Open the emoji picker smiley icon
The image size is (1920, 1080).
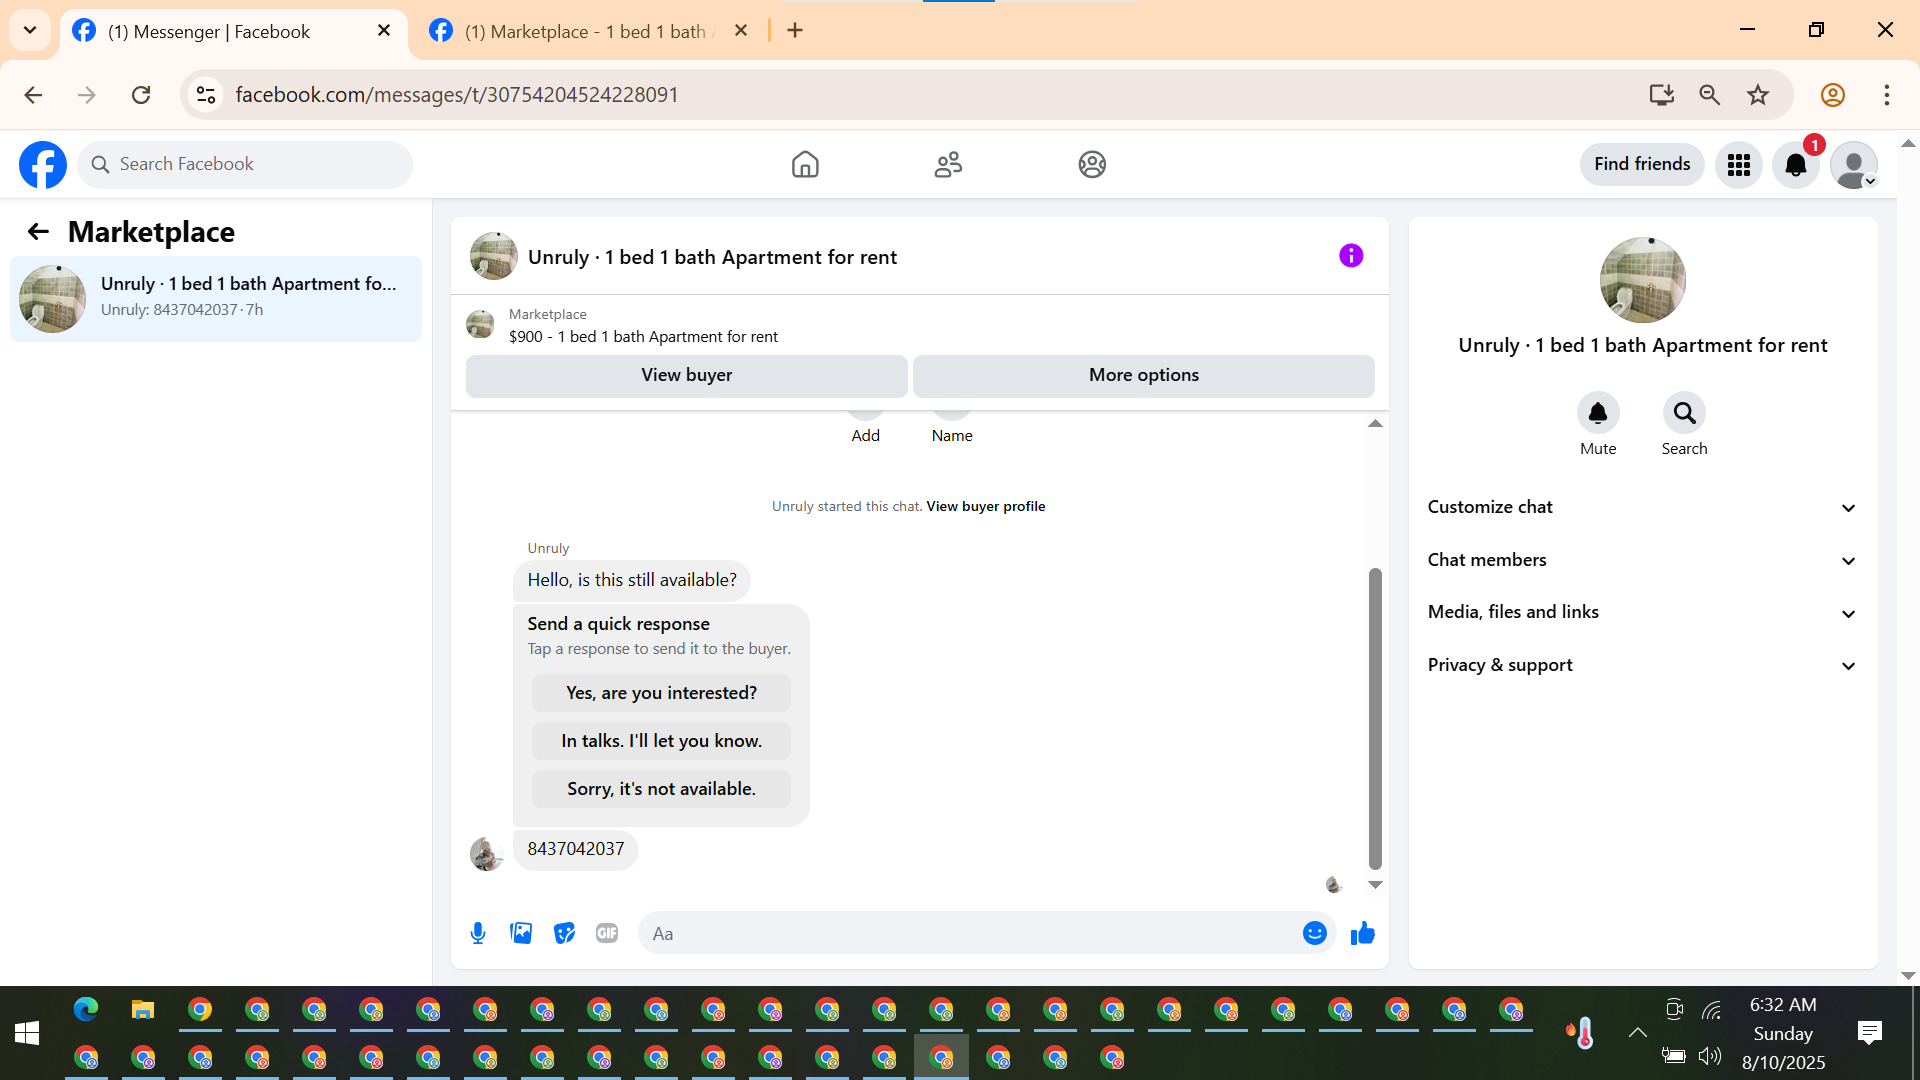1314,933
